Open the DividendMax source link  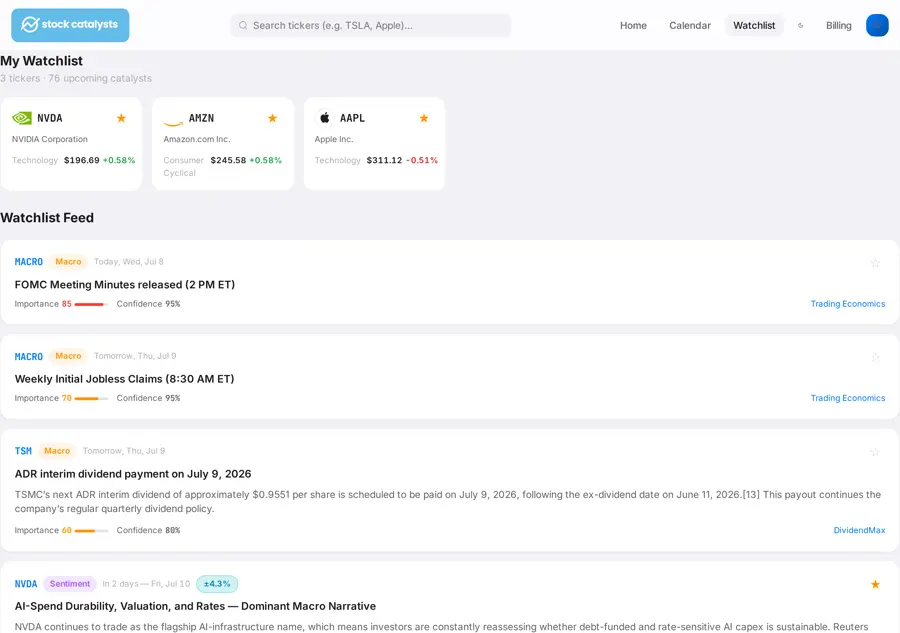tap(859, 530)
